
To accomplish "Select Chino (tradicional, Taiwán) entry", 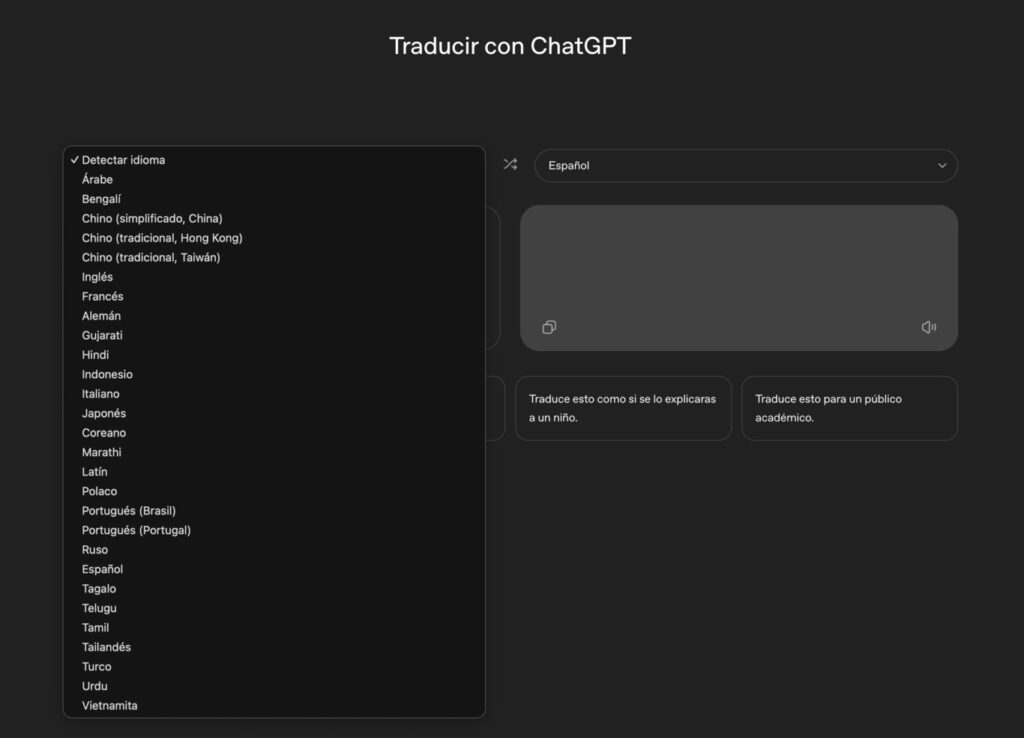I will pos(151,257).
